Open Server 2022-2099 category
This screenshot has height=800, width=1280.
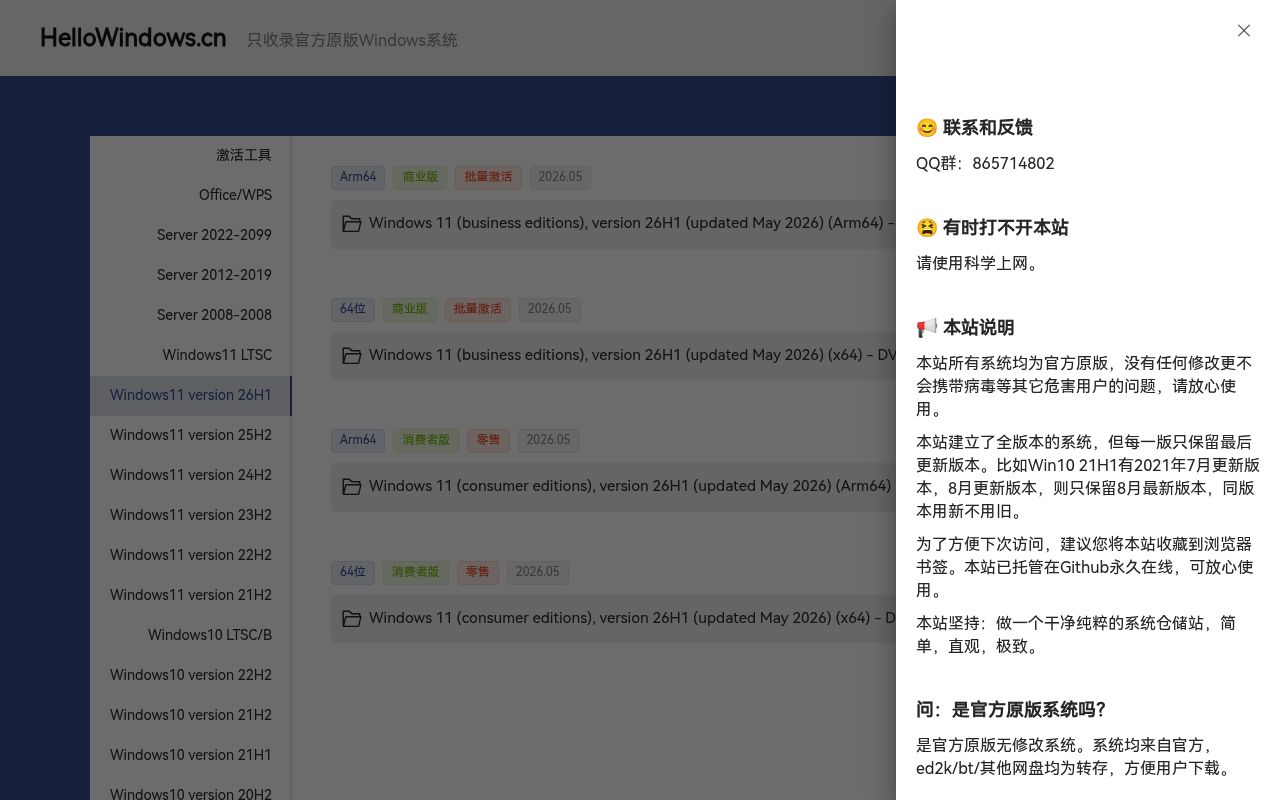point(191,235)
